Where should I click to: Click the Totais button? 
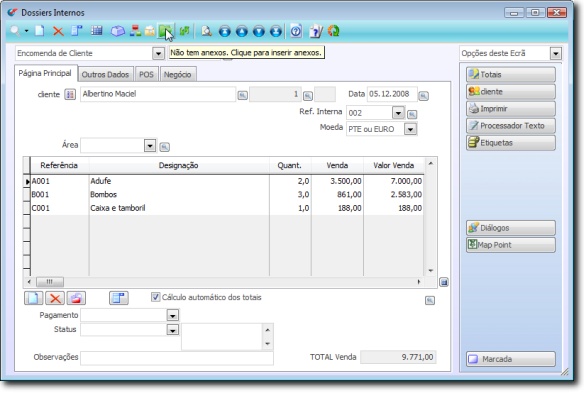(511, 75)
